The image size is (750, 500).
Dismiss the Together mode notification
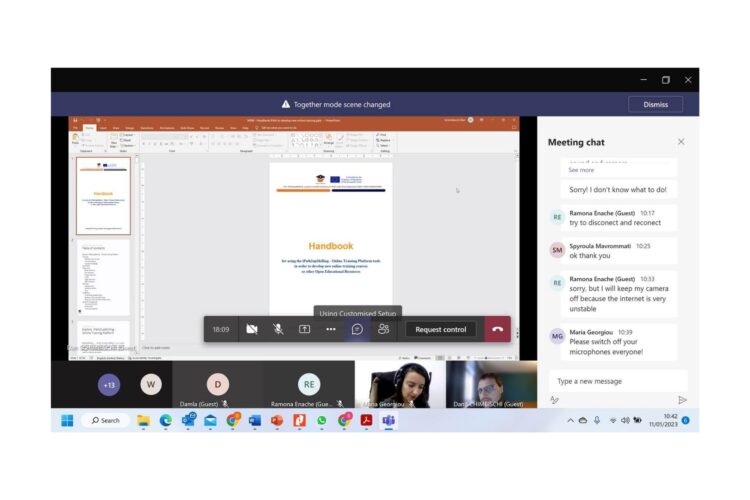point(655,104)
